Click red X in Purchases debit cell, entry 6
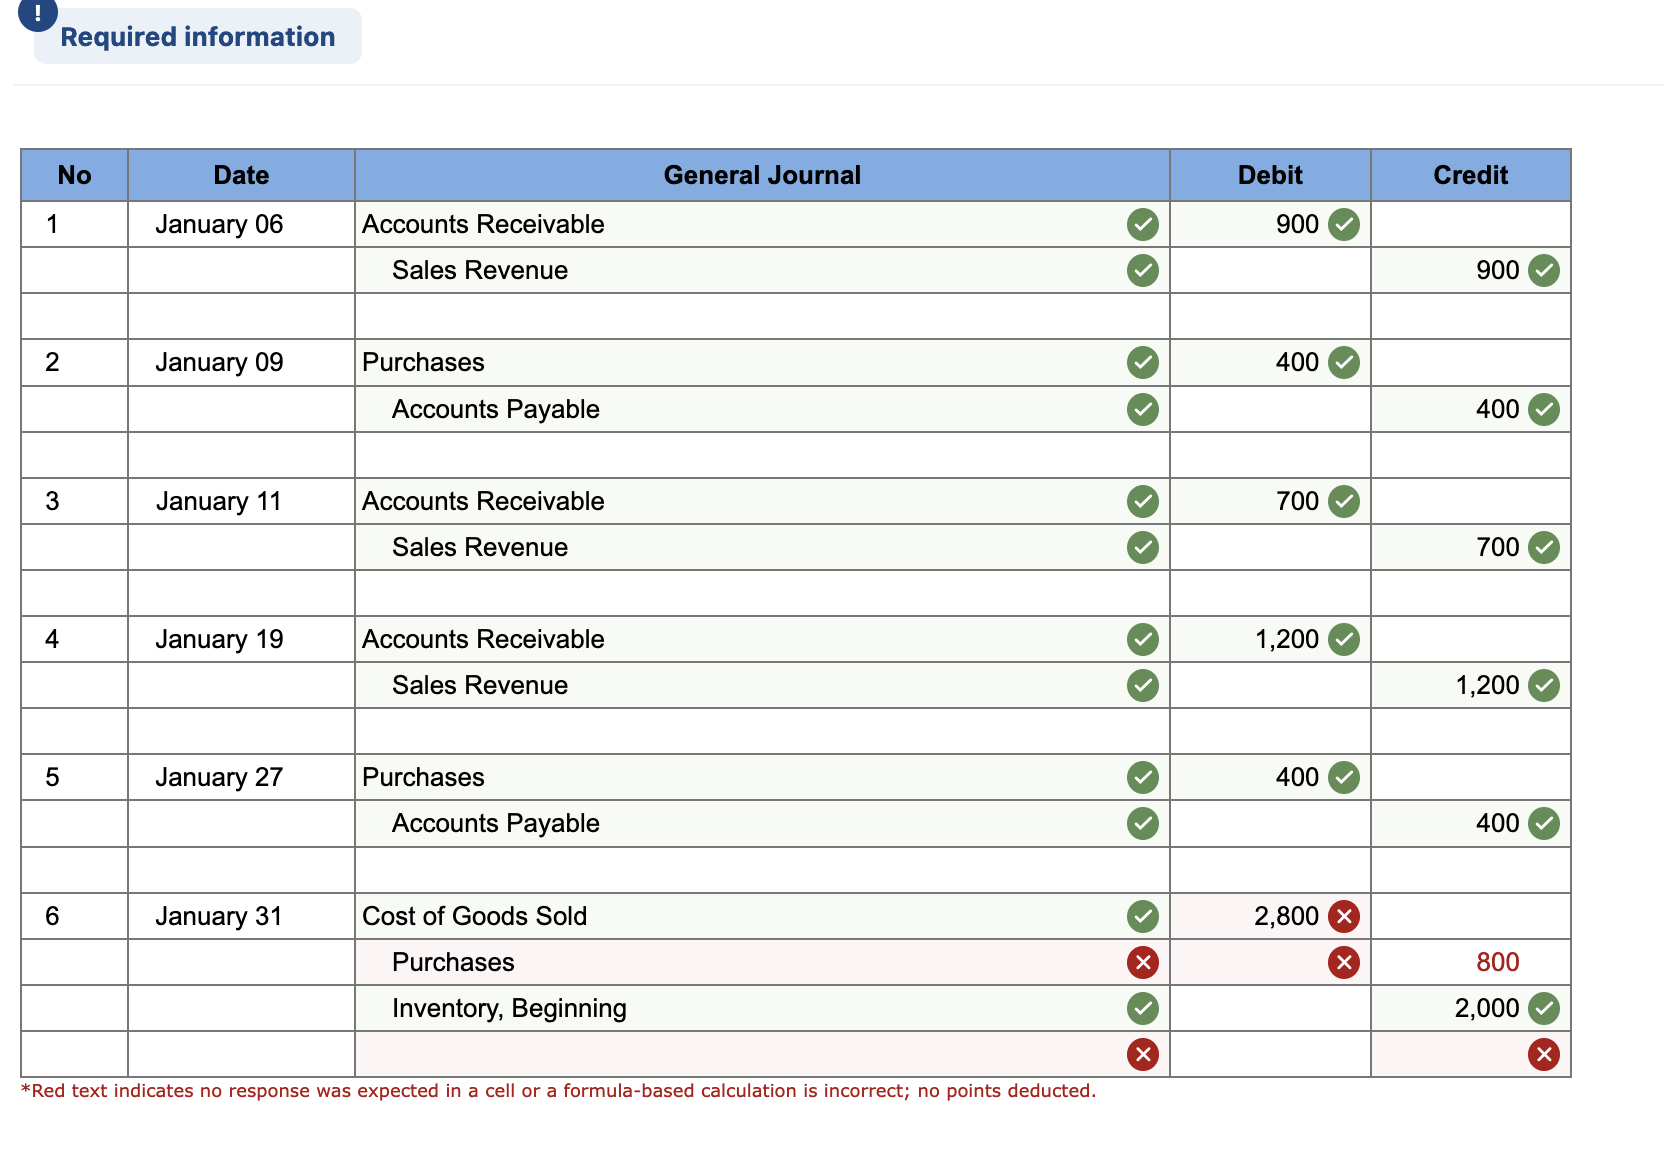 pos(1344,962)
